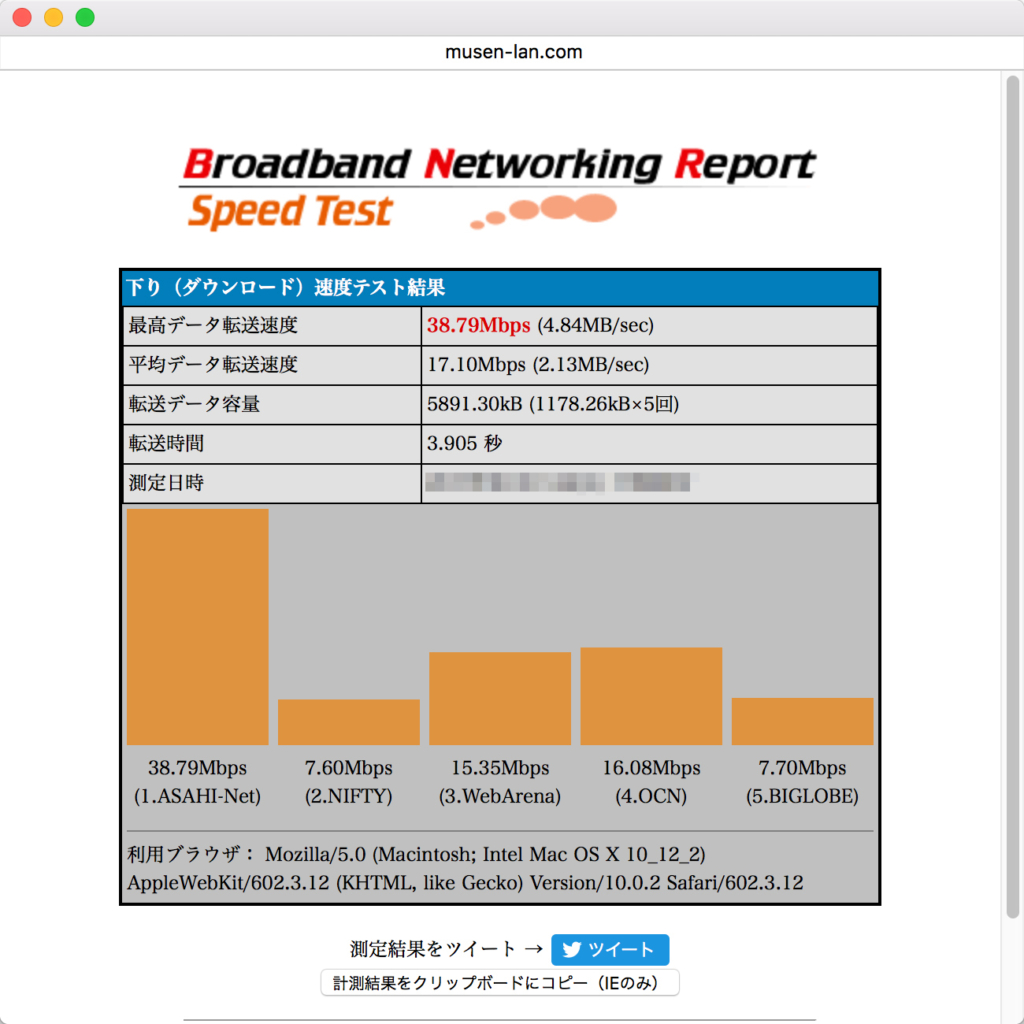Click the 平均データ転送速度 row label
1024x1024 pixels.
pyautogui.click(x=213, y=364)
